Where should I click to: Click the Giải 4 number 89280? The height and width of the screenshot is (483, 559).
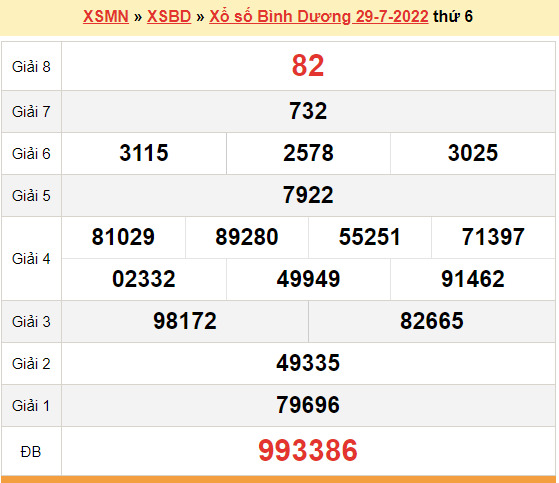click(247, 237)
